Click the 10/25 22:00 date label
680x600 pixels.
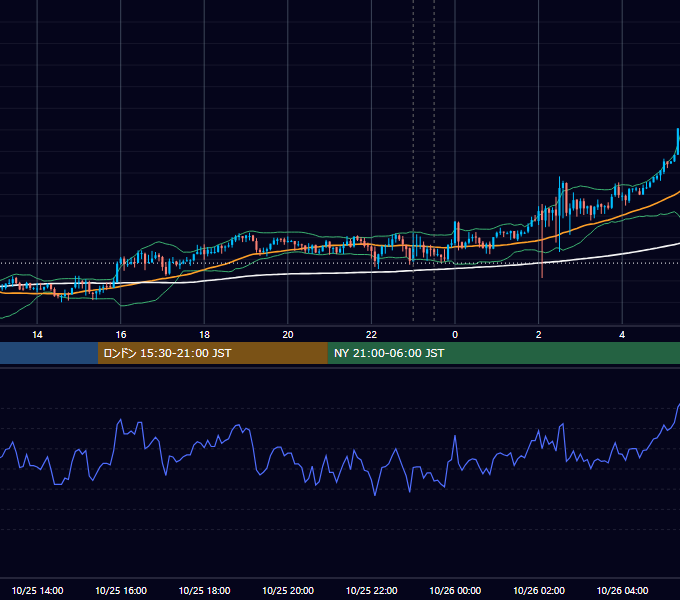coord(371,590)
